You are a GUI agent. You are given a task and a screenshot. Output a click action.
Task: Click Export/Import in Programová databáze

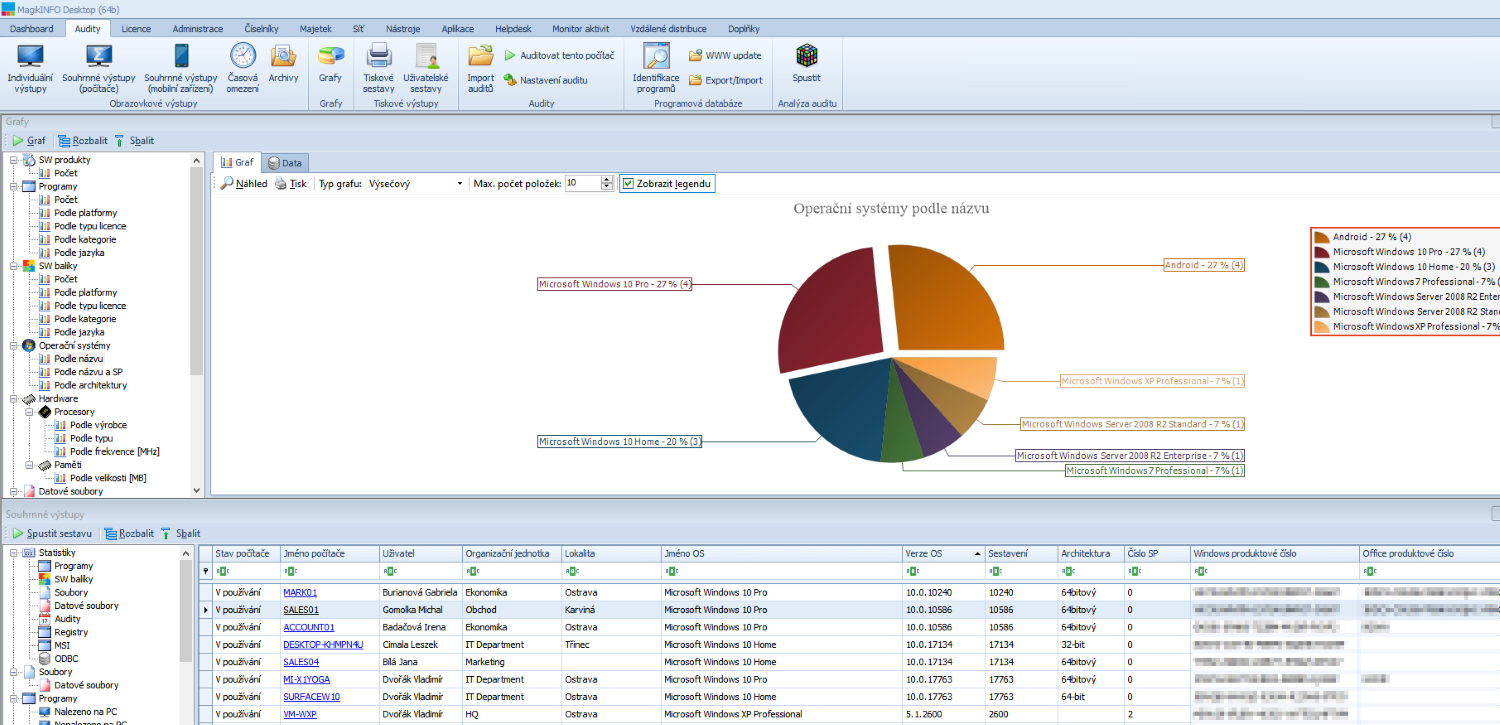click(x=725, y=80)
